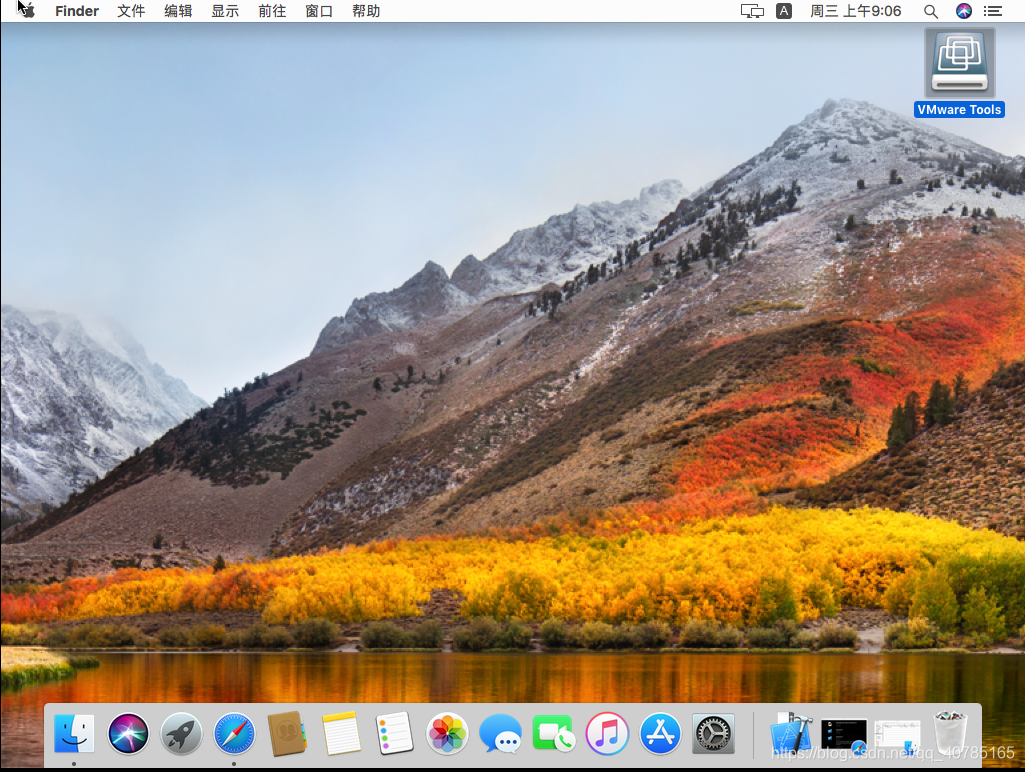Open the Trash
This screenshot has height=772, width=1025.
click(950, 733)
